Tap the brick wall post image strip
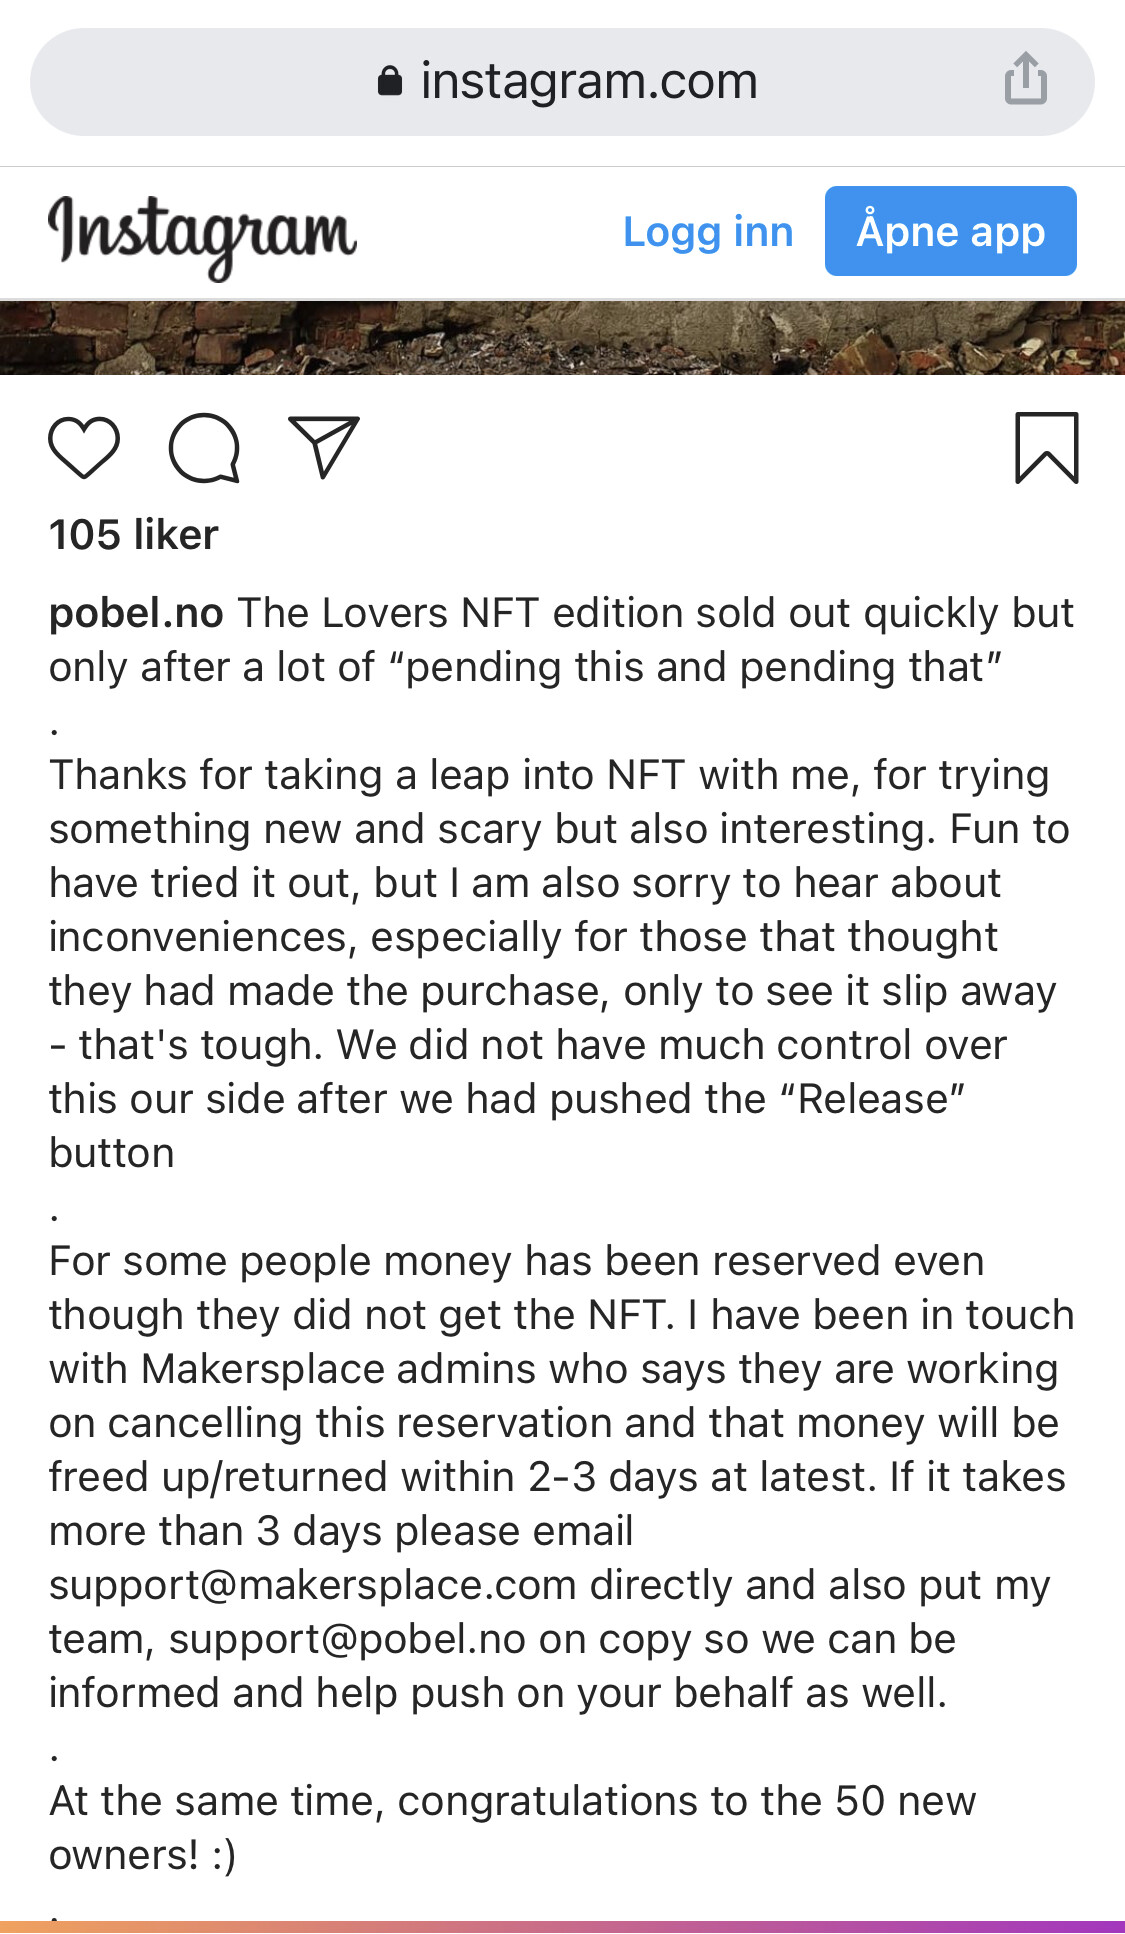 pos(562,338)
